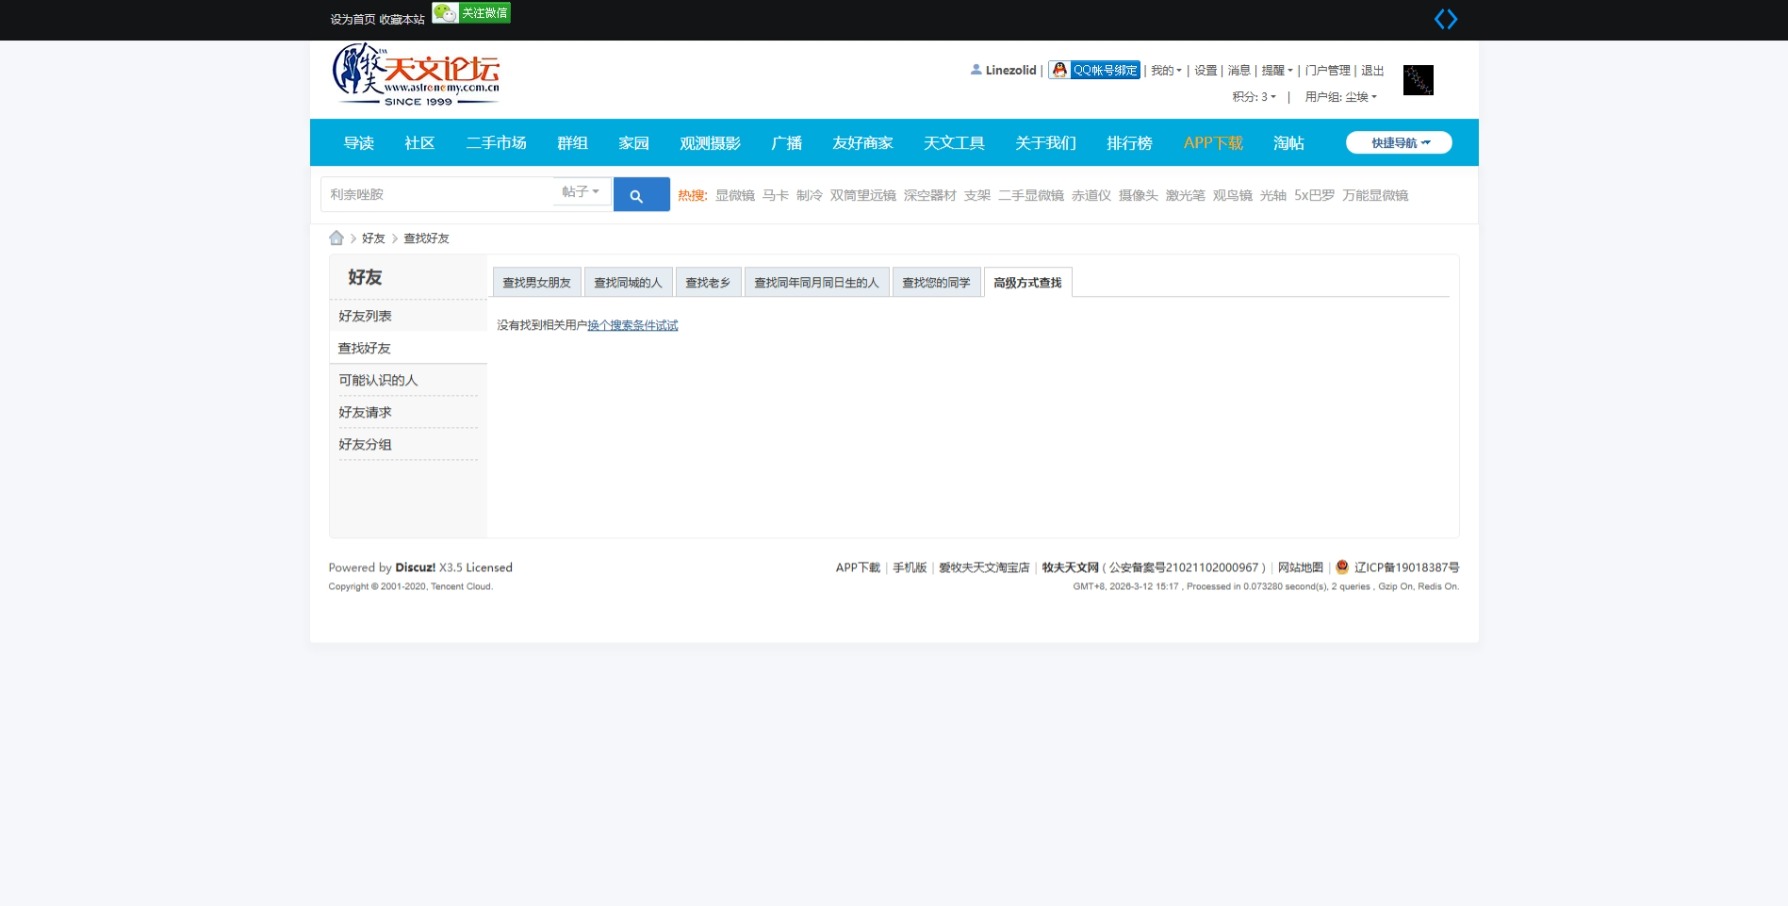Expand the 快捷导航 quick navigation menu
Viewport: 1788px width, 906px height.
tap(1398, 142)
